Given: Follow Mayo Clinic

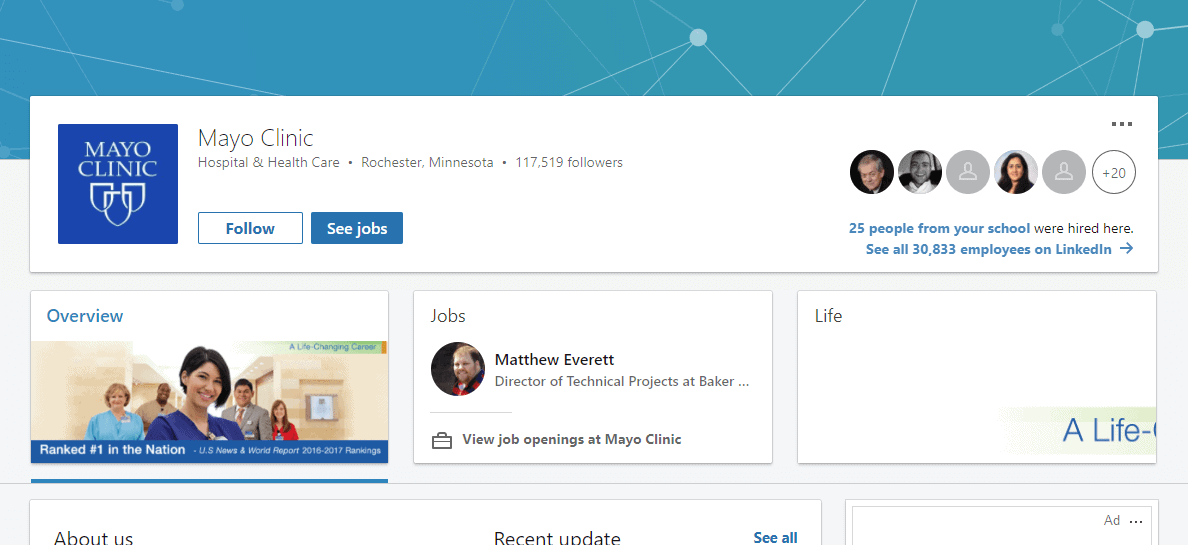Looking at the screenshot, I should (250, 228).
